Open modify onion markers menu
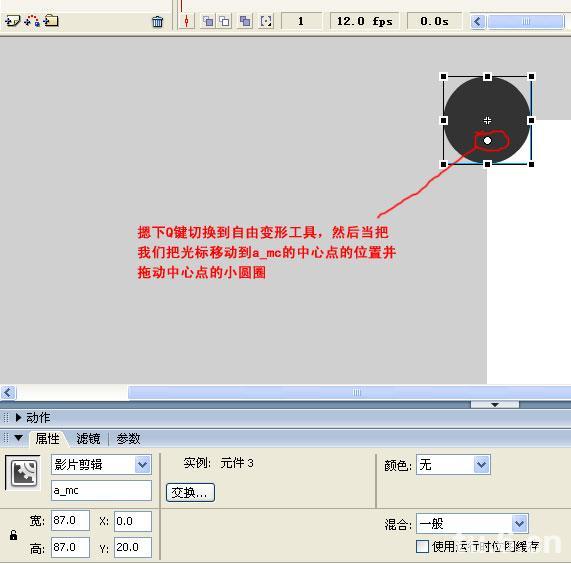Image resolution: width=571 pixels, height=564 pixels. click(x=266, y=21)
